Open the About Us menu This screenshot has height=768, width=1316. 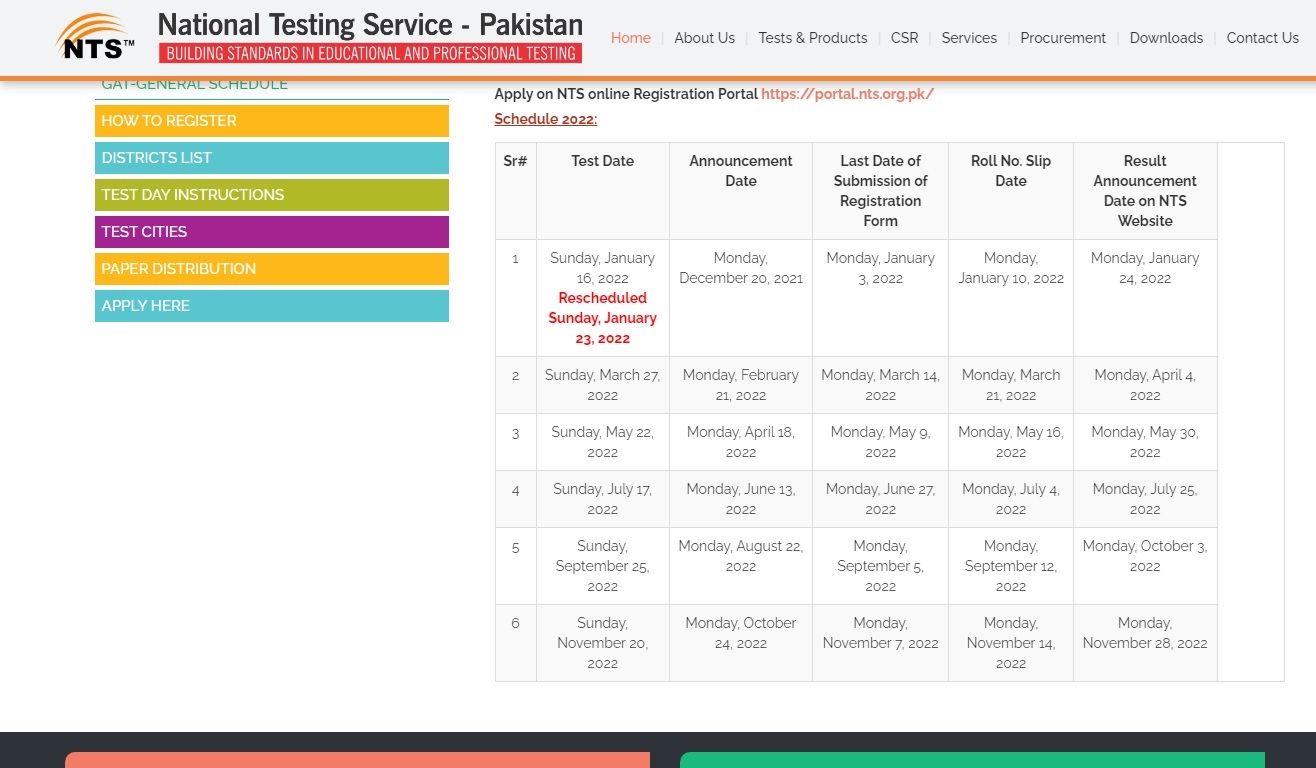pos(704,38)
